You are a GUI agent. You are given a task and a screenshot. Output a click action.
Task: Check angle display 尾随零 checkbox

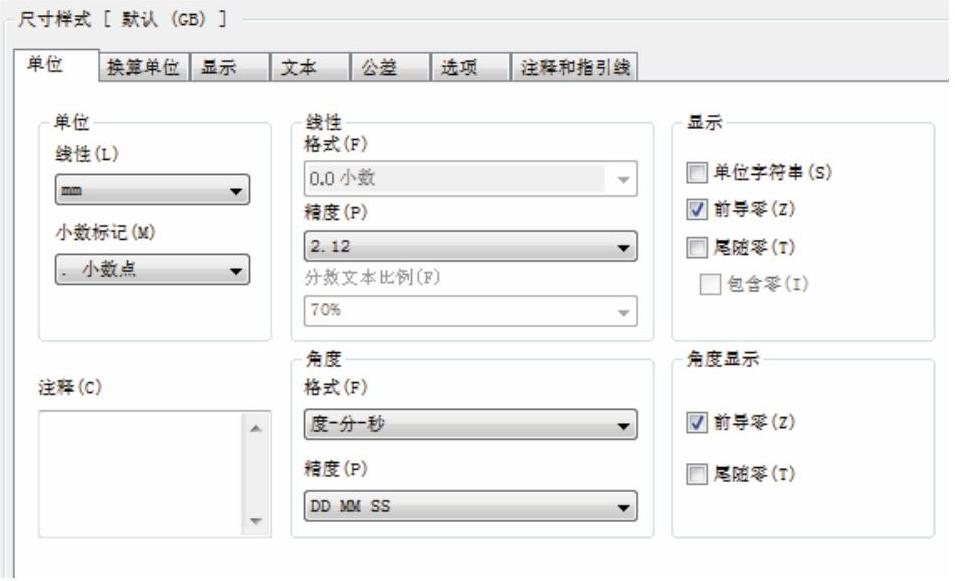point(697,474)
